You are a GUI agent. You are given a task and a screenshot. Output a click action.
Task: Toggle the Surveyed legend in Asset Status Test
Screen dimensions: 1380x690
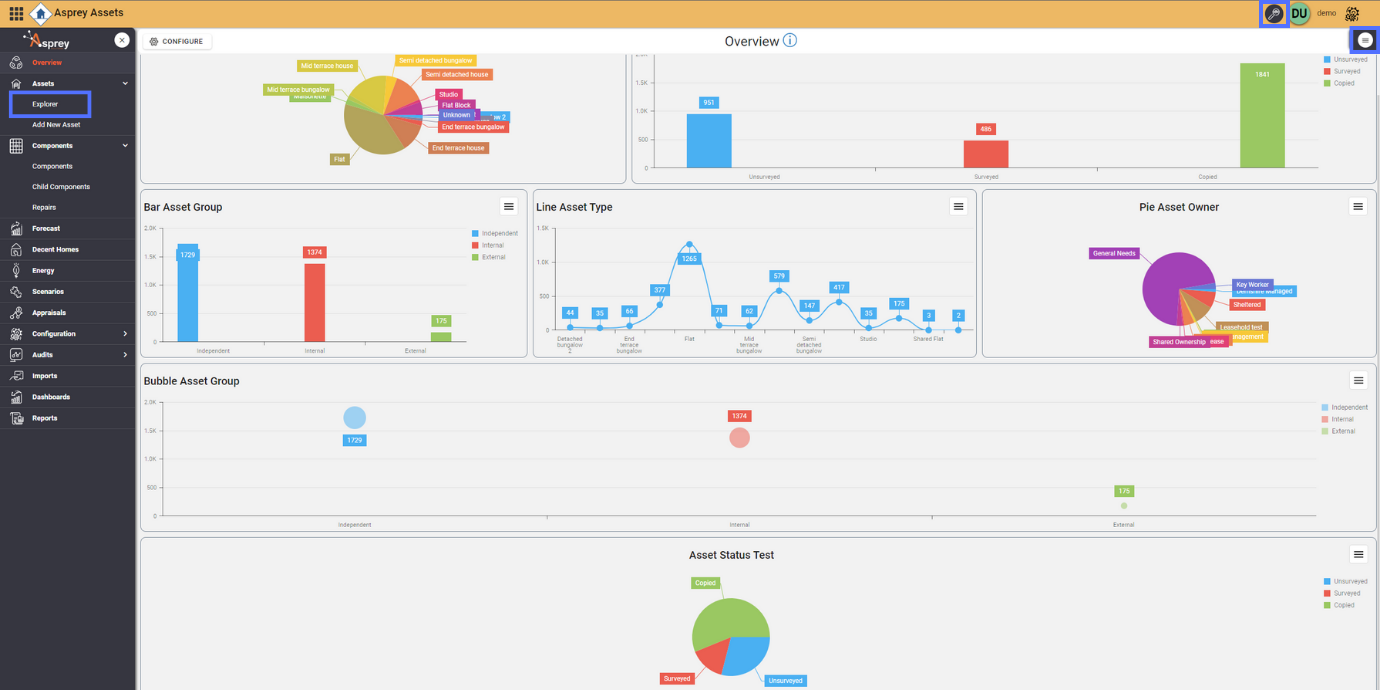1349,593
